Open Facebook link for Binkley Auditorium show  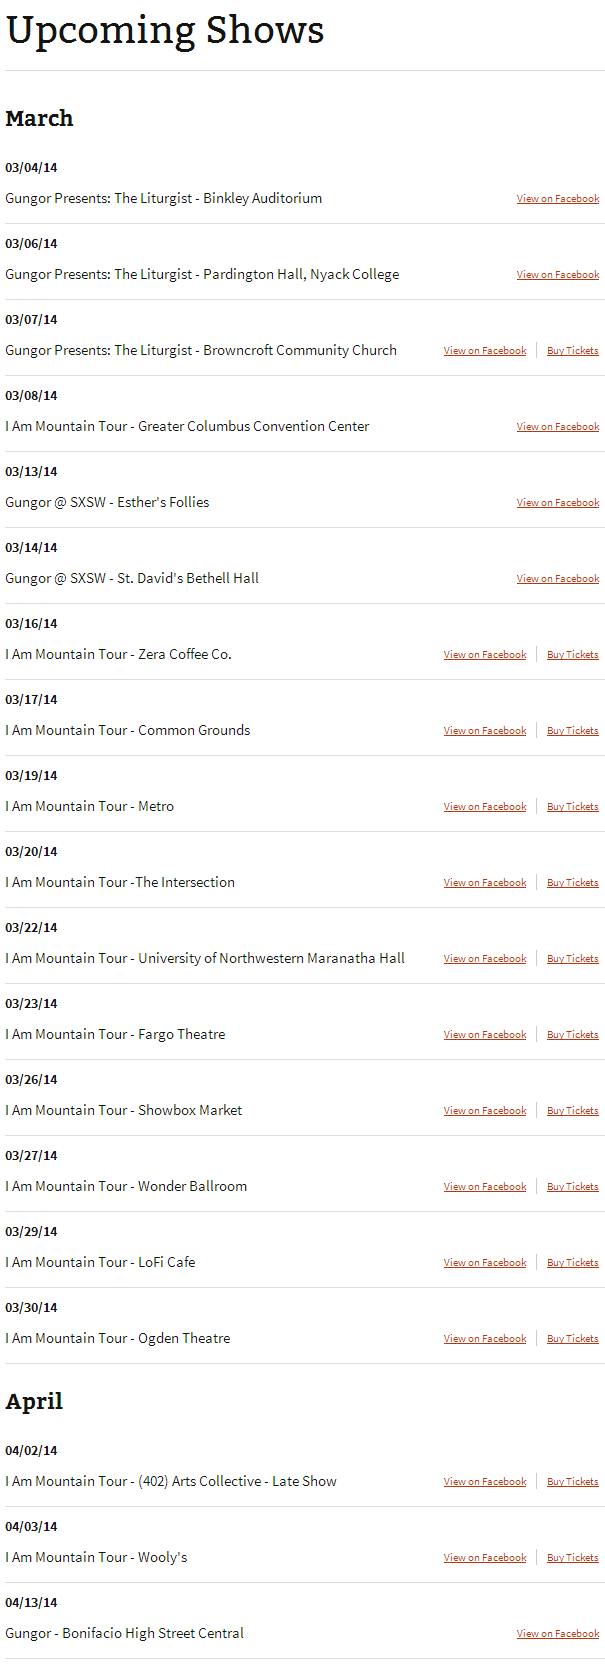(x=557, y=199)
